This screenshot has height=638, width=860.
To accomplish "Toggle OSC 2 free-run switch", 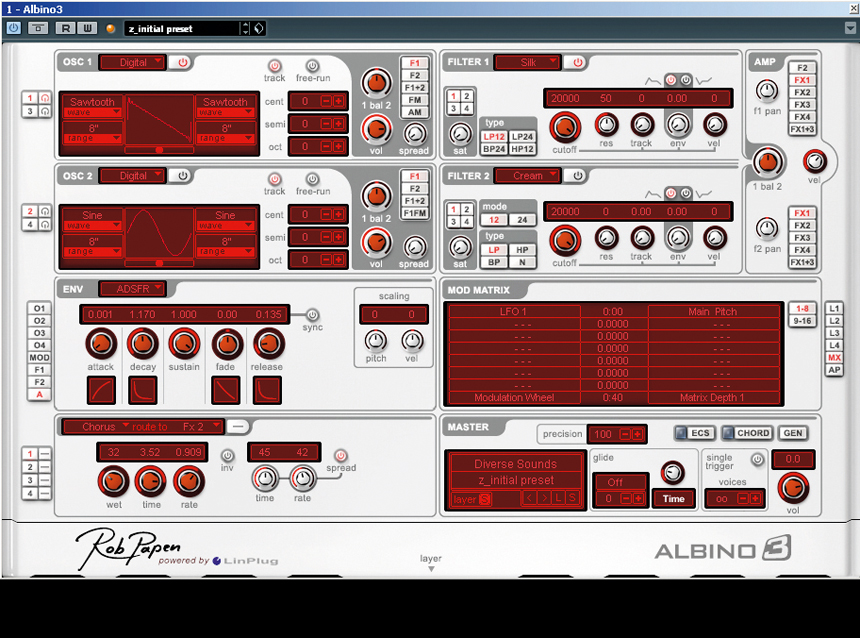I will [312, 179].
